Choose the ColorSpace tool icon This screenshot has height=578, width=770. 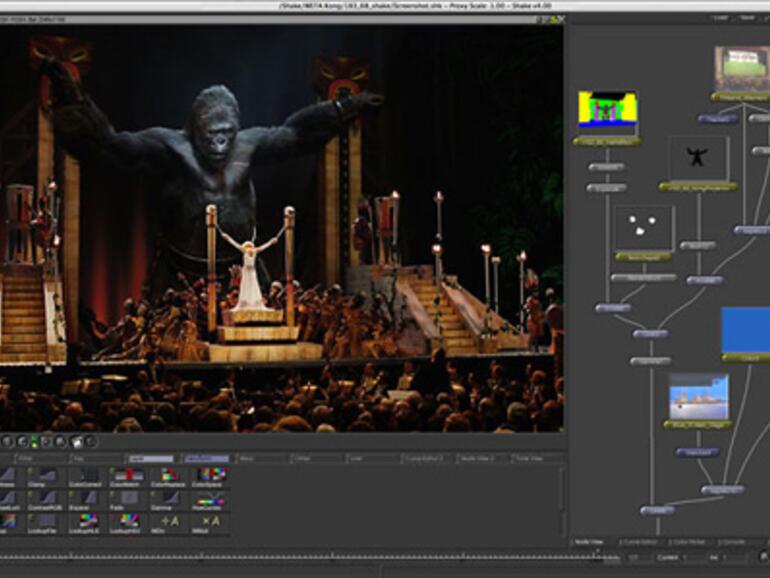click(210, 475)
